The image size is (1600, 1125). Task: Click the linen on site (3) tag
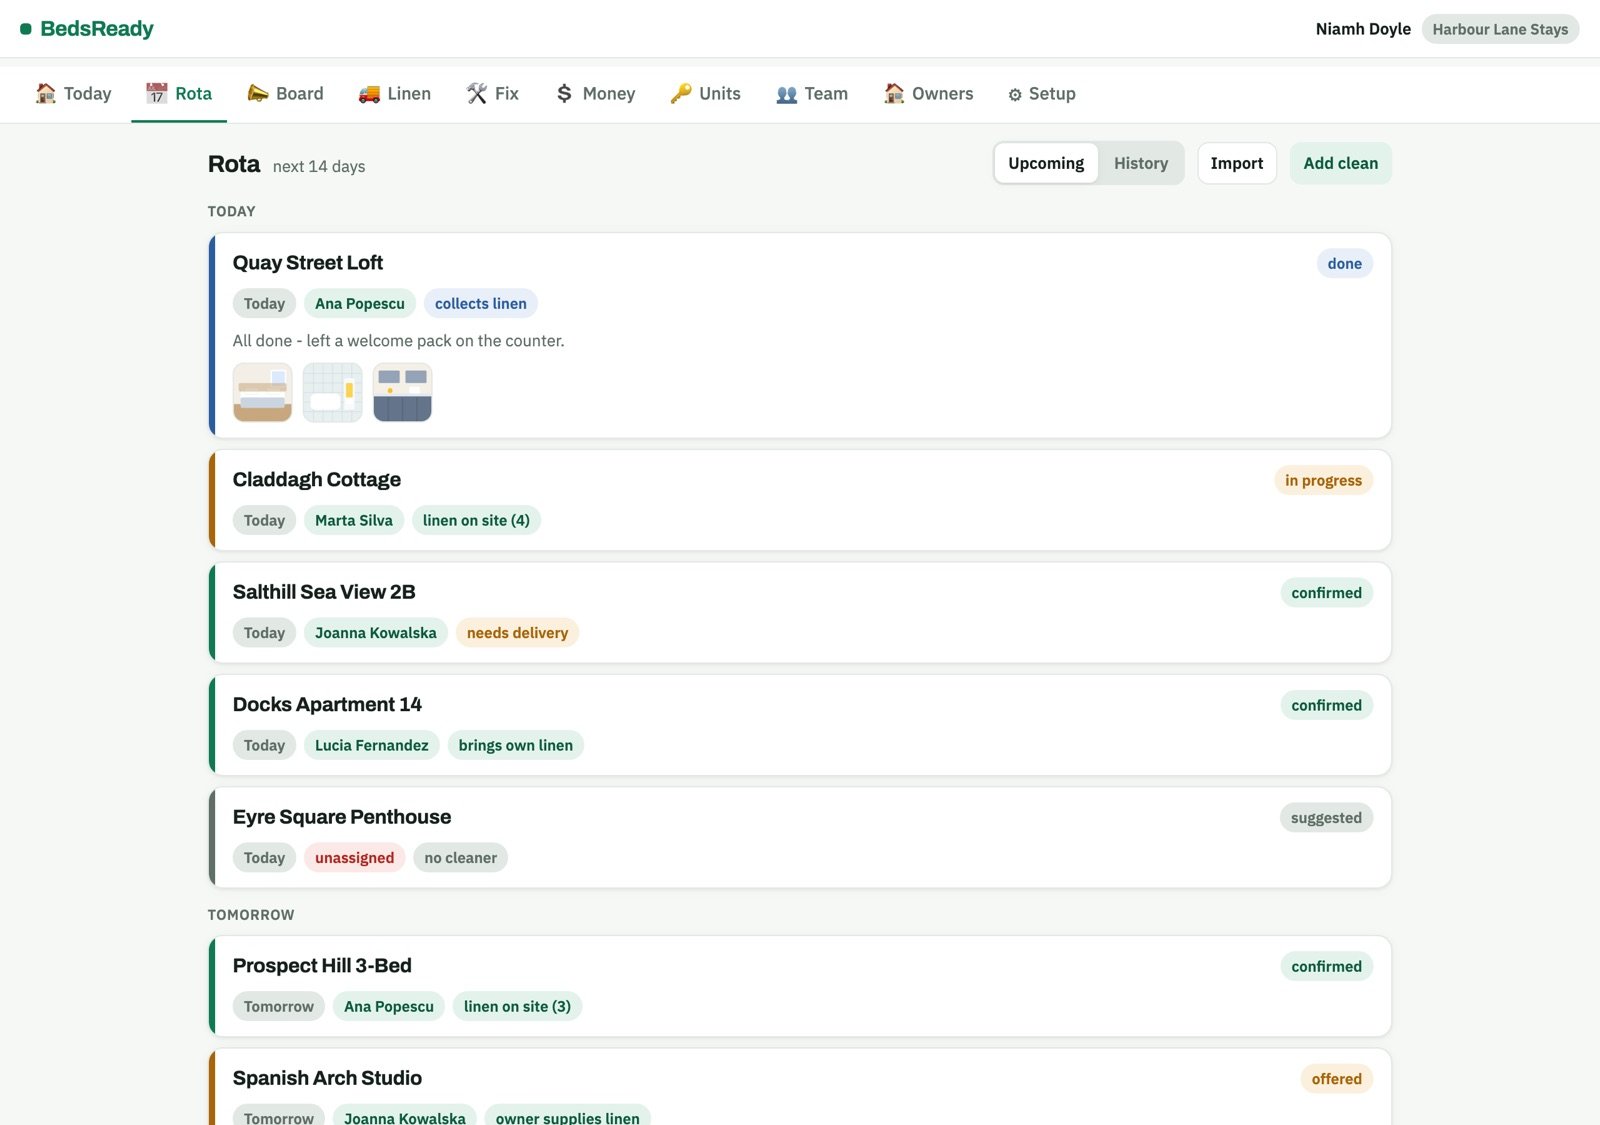tap(517, 1006)
